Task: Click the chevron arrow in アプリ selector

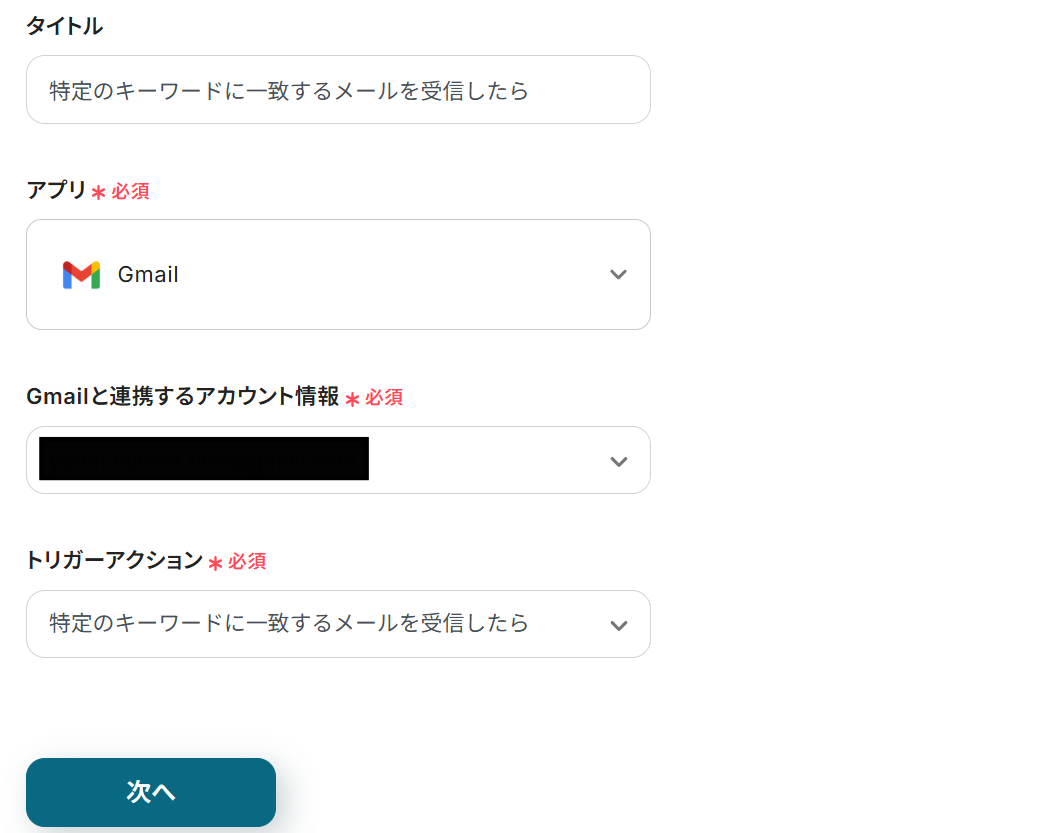Action: pos(618,275)
